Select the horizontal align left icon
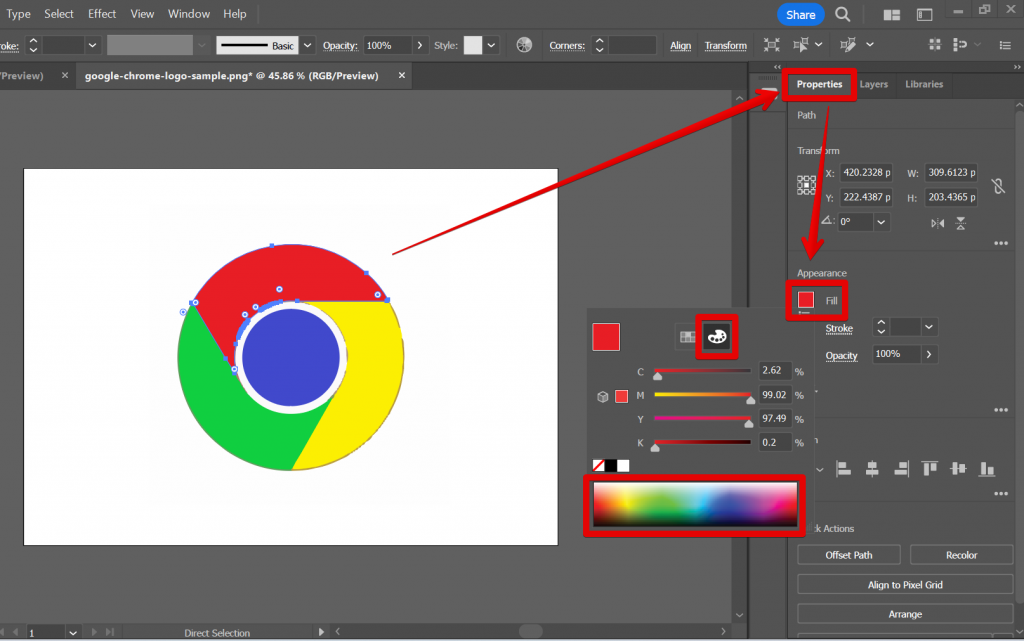Image resolution: width=1024 pixels, height=641 pixels. point(844,469)
